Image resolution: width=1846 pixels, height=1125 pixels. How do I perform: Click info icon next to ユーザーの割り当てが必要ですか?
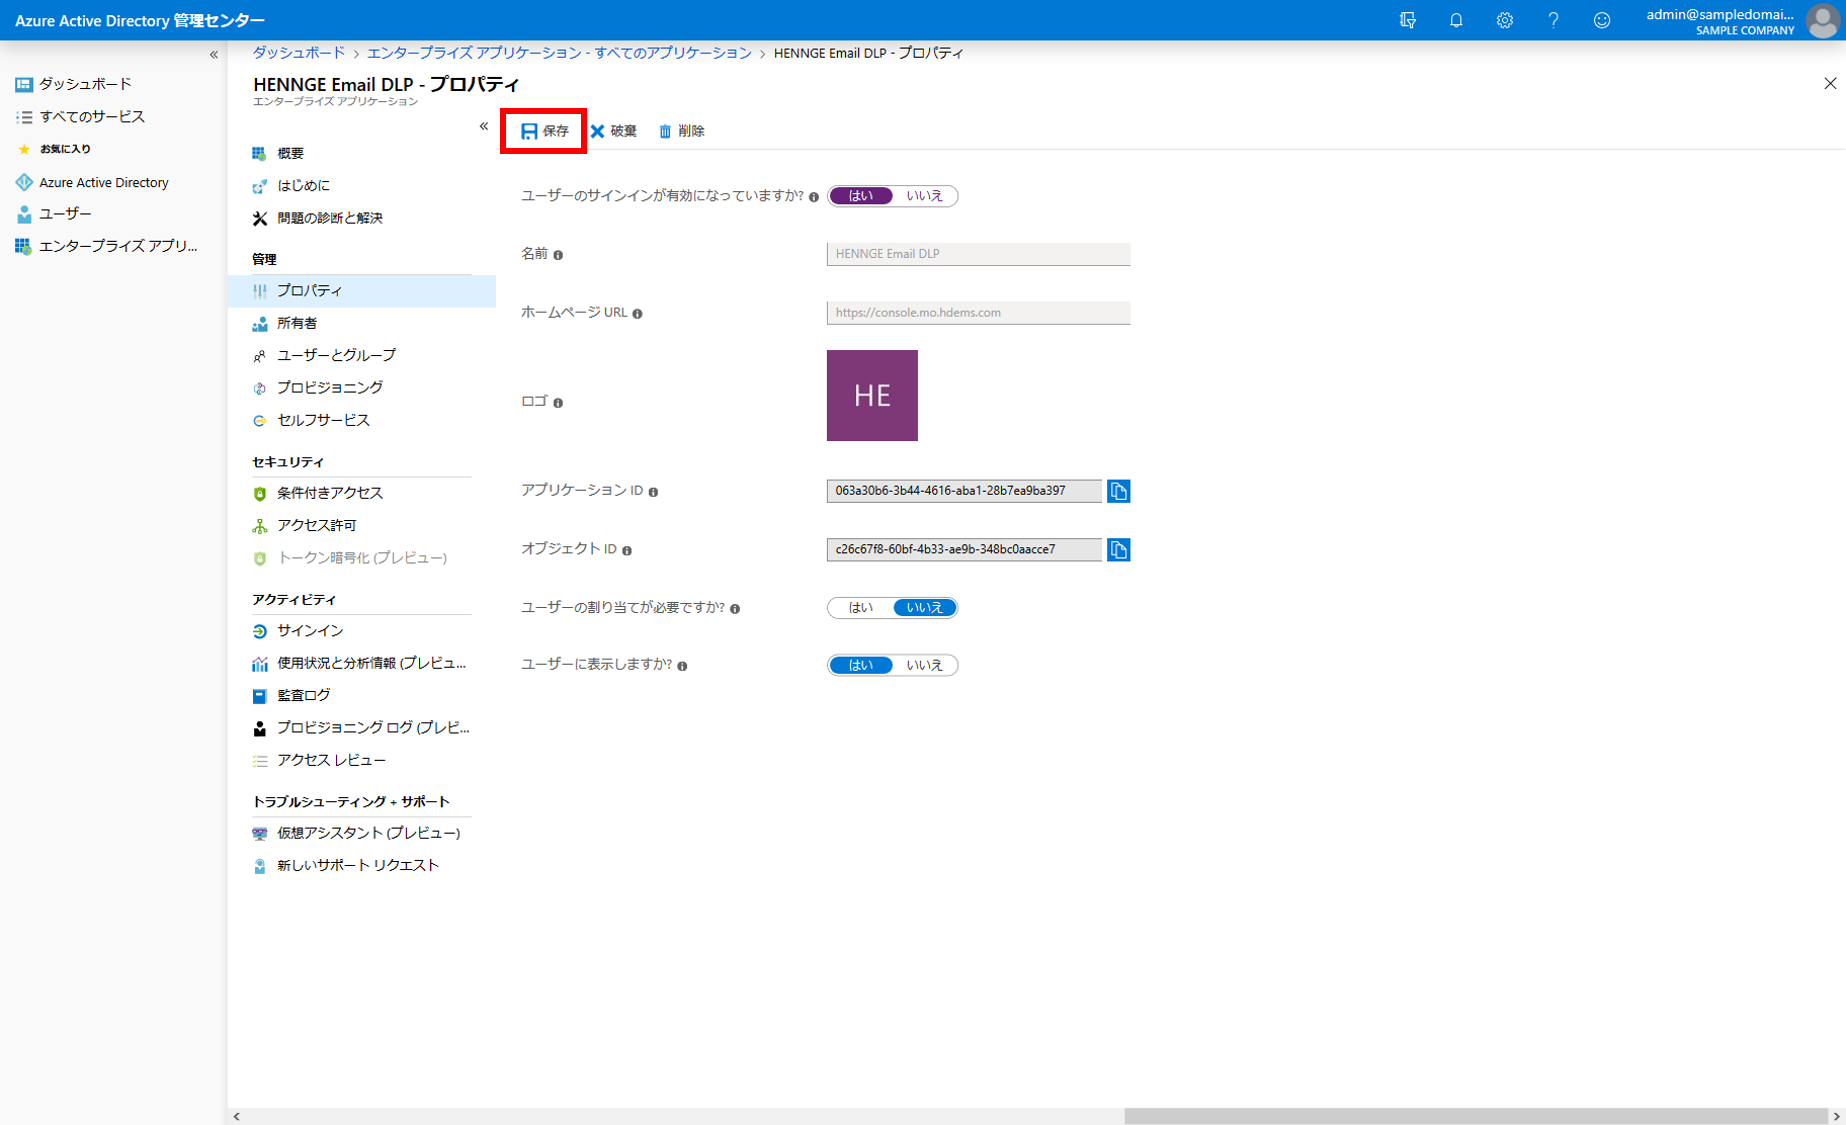(x=735, y=609)
